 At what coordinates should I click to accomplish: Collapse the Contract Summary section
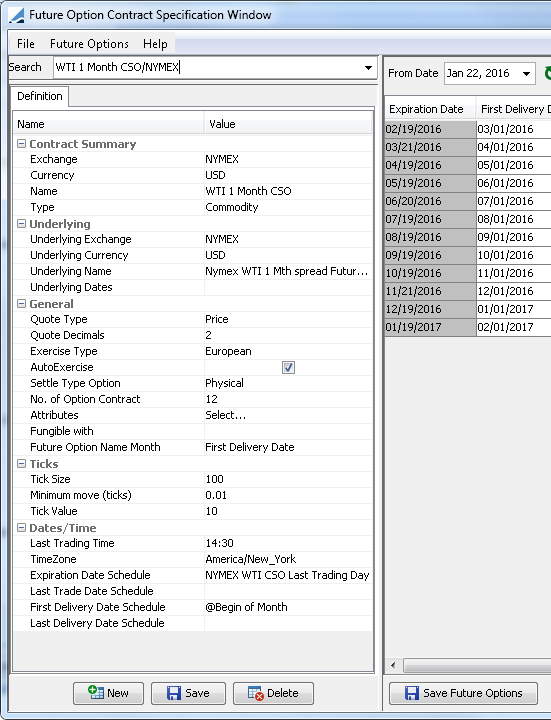point(21,144)
